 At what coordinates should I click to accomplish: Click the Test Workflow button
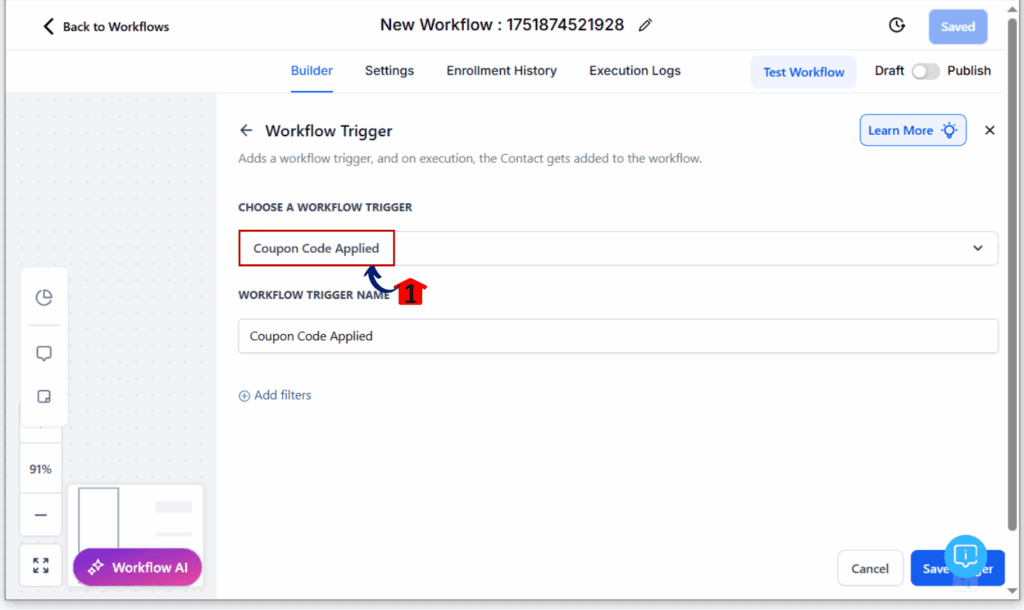click(803, 72)
